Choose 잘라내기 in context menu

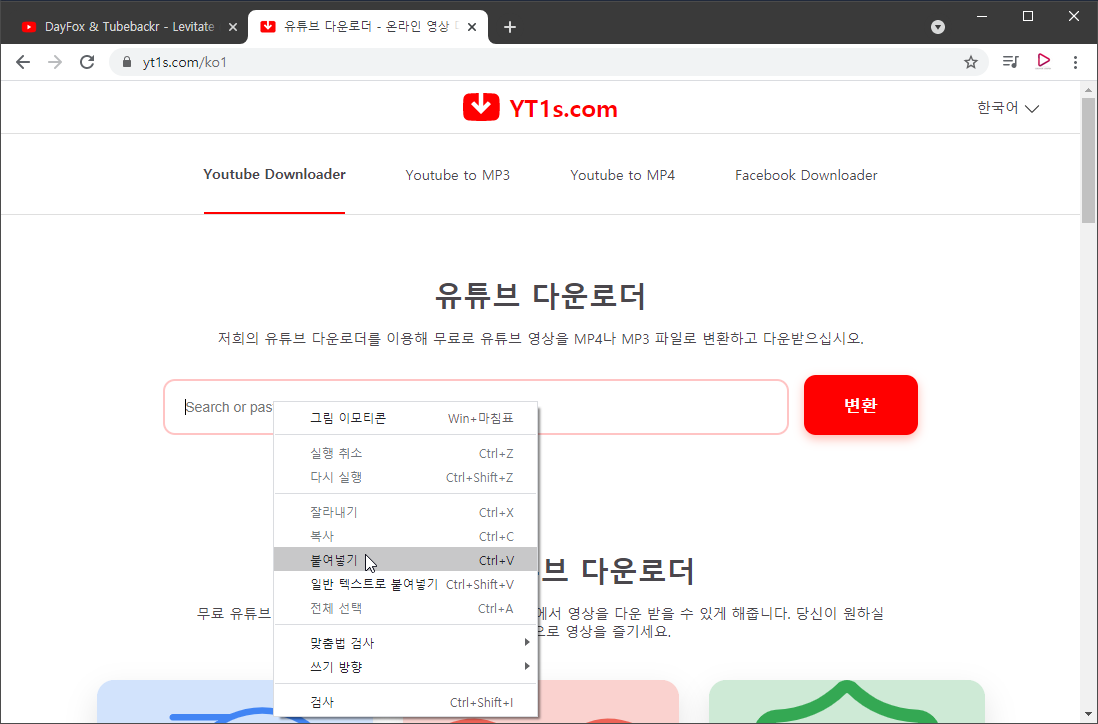[405, 512]
